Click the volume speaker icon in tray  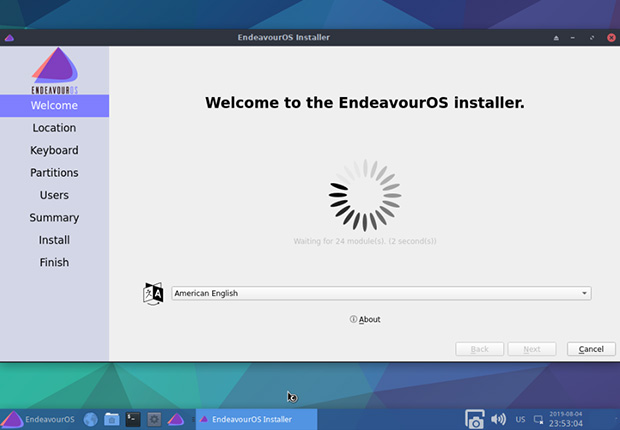pos(499,419)
